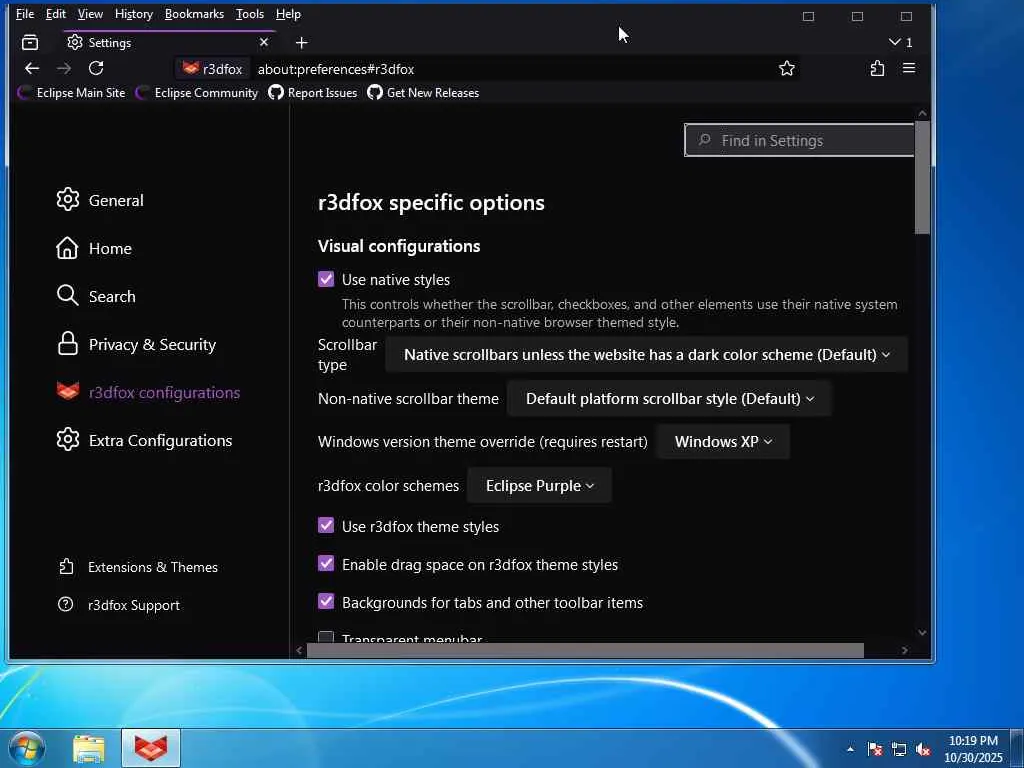Viewport: 1024px width, 768px height.
Task: Open the Action Center flag tray icon
Action: point(875,749)
